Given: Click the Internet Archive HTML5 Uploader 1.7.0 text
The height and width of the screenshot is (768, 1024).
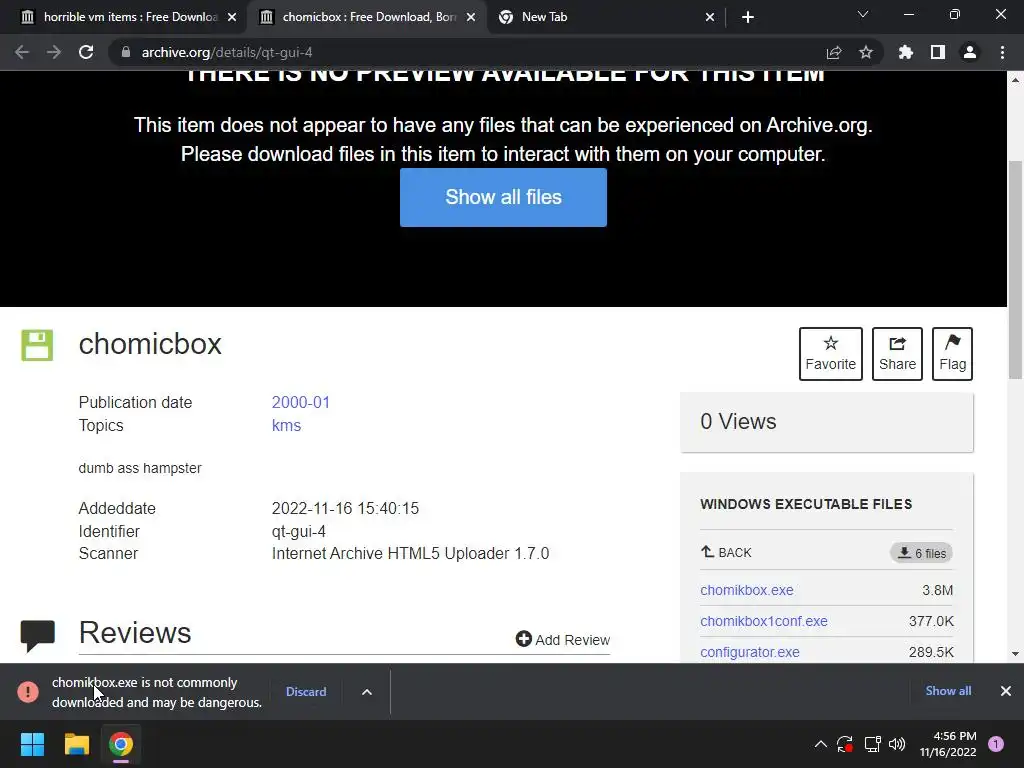Looking at the screenshot, I should click(x=410, y=554).
